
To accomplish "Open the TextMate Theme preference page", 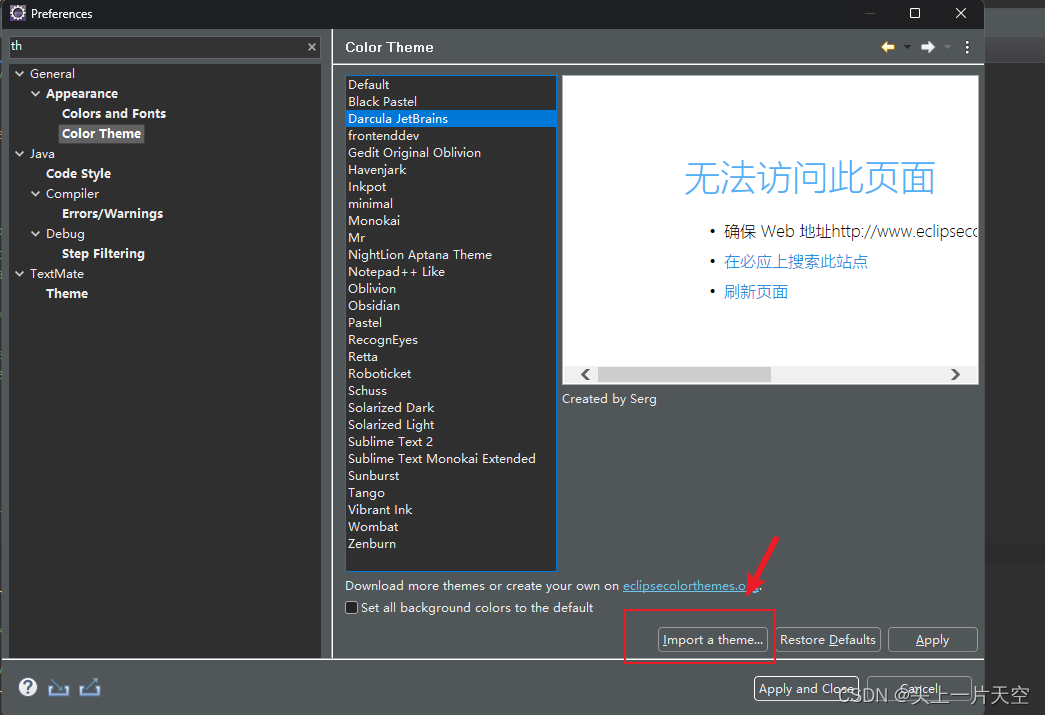I will (67, 294).
